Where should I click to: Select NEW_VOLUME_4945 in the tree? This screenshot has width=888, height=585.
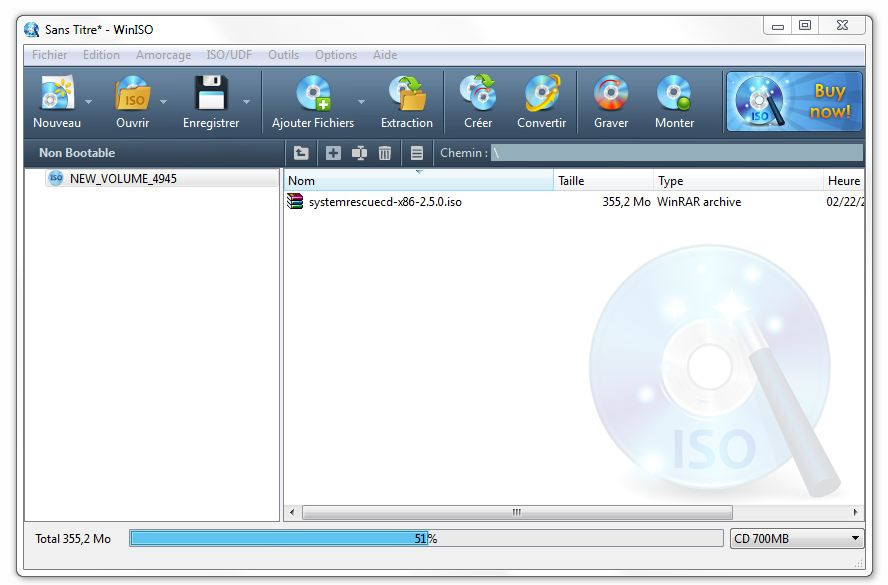click(x=123, y=179)
